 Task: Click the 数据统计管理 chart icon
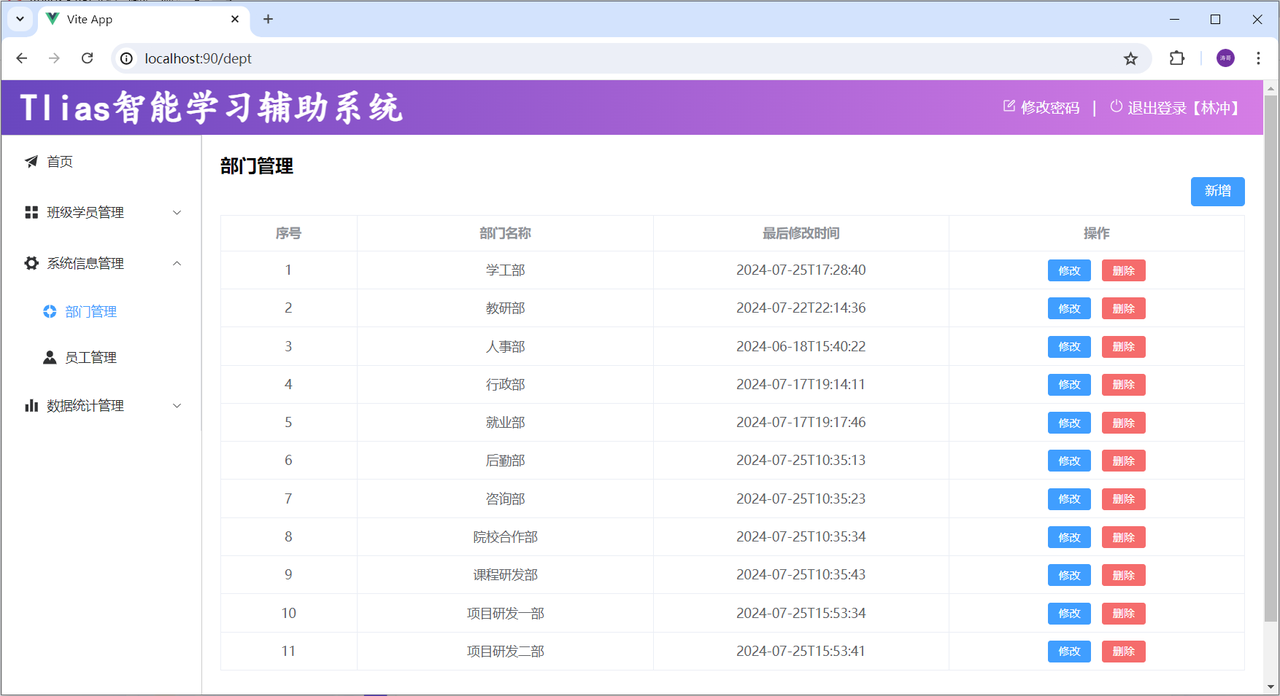coord(31,405)
